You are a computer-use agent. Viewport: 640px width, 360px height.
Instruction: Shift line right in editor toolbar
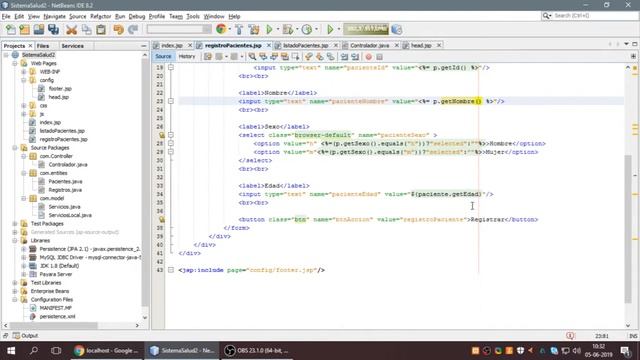[x=355, y=57]
